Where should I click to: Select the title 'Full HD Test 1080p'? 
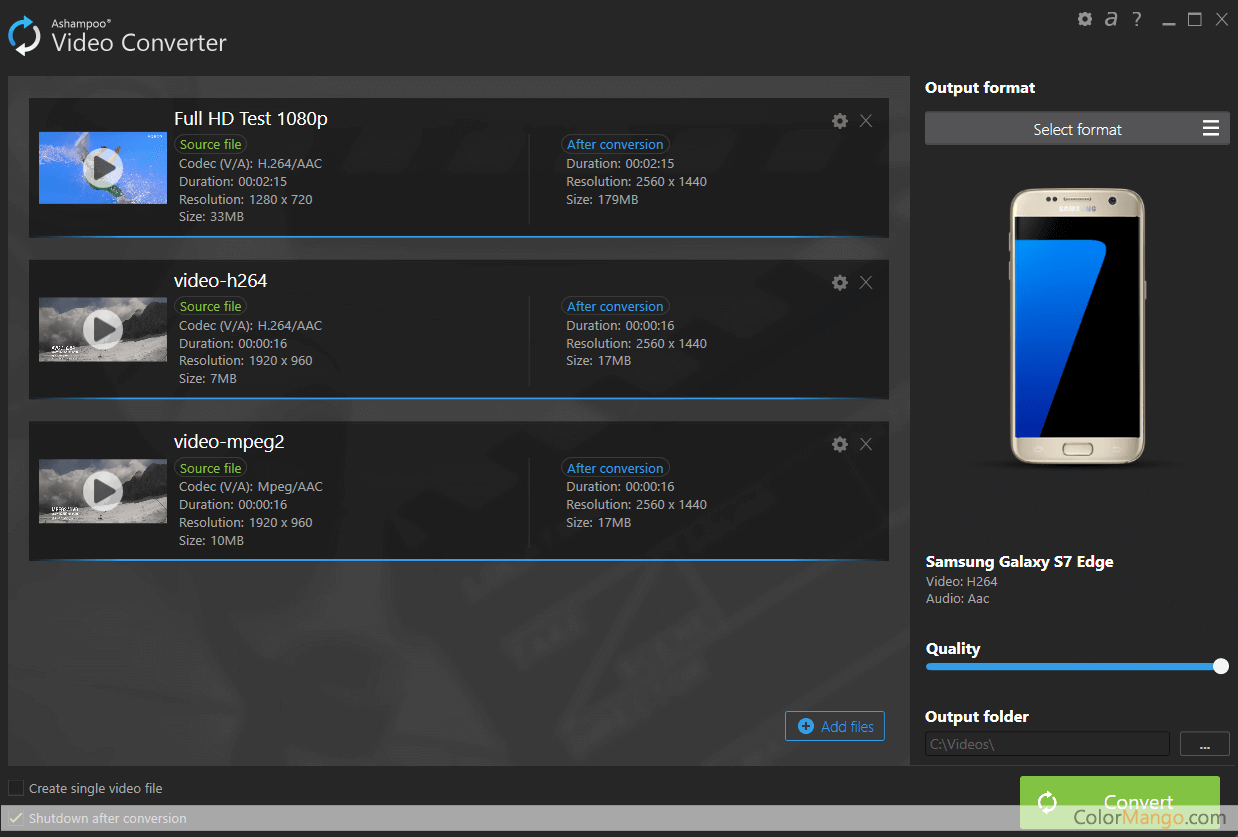coord(251,119)
